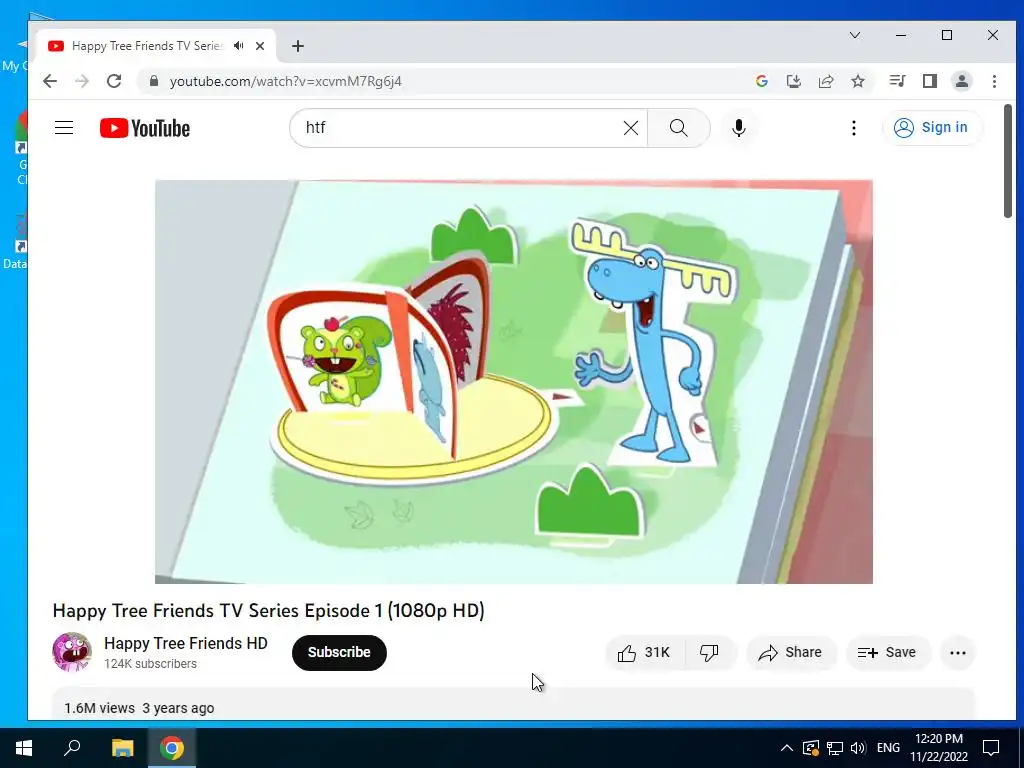
Task: Click the Google icon in address bar
Action: point(761,81)
